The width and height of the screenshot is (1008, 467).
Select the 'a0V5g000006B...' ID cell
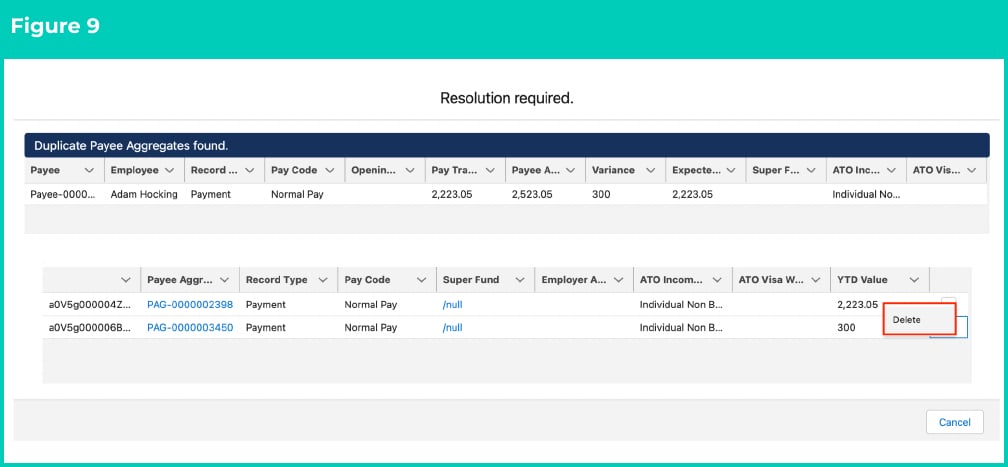tap(91, 327)
